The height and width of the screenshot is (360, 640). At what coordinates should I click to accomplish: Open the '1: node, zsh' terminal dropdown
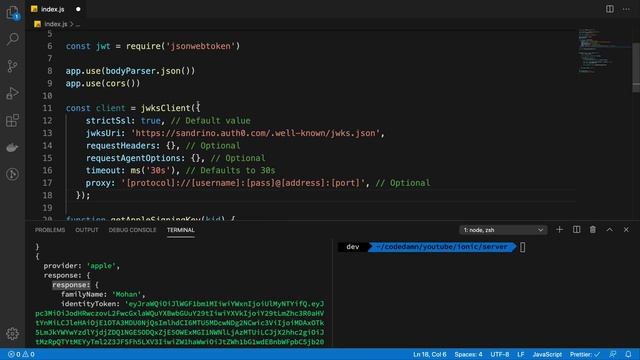click(x=503, y=230)
